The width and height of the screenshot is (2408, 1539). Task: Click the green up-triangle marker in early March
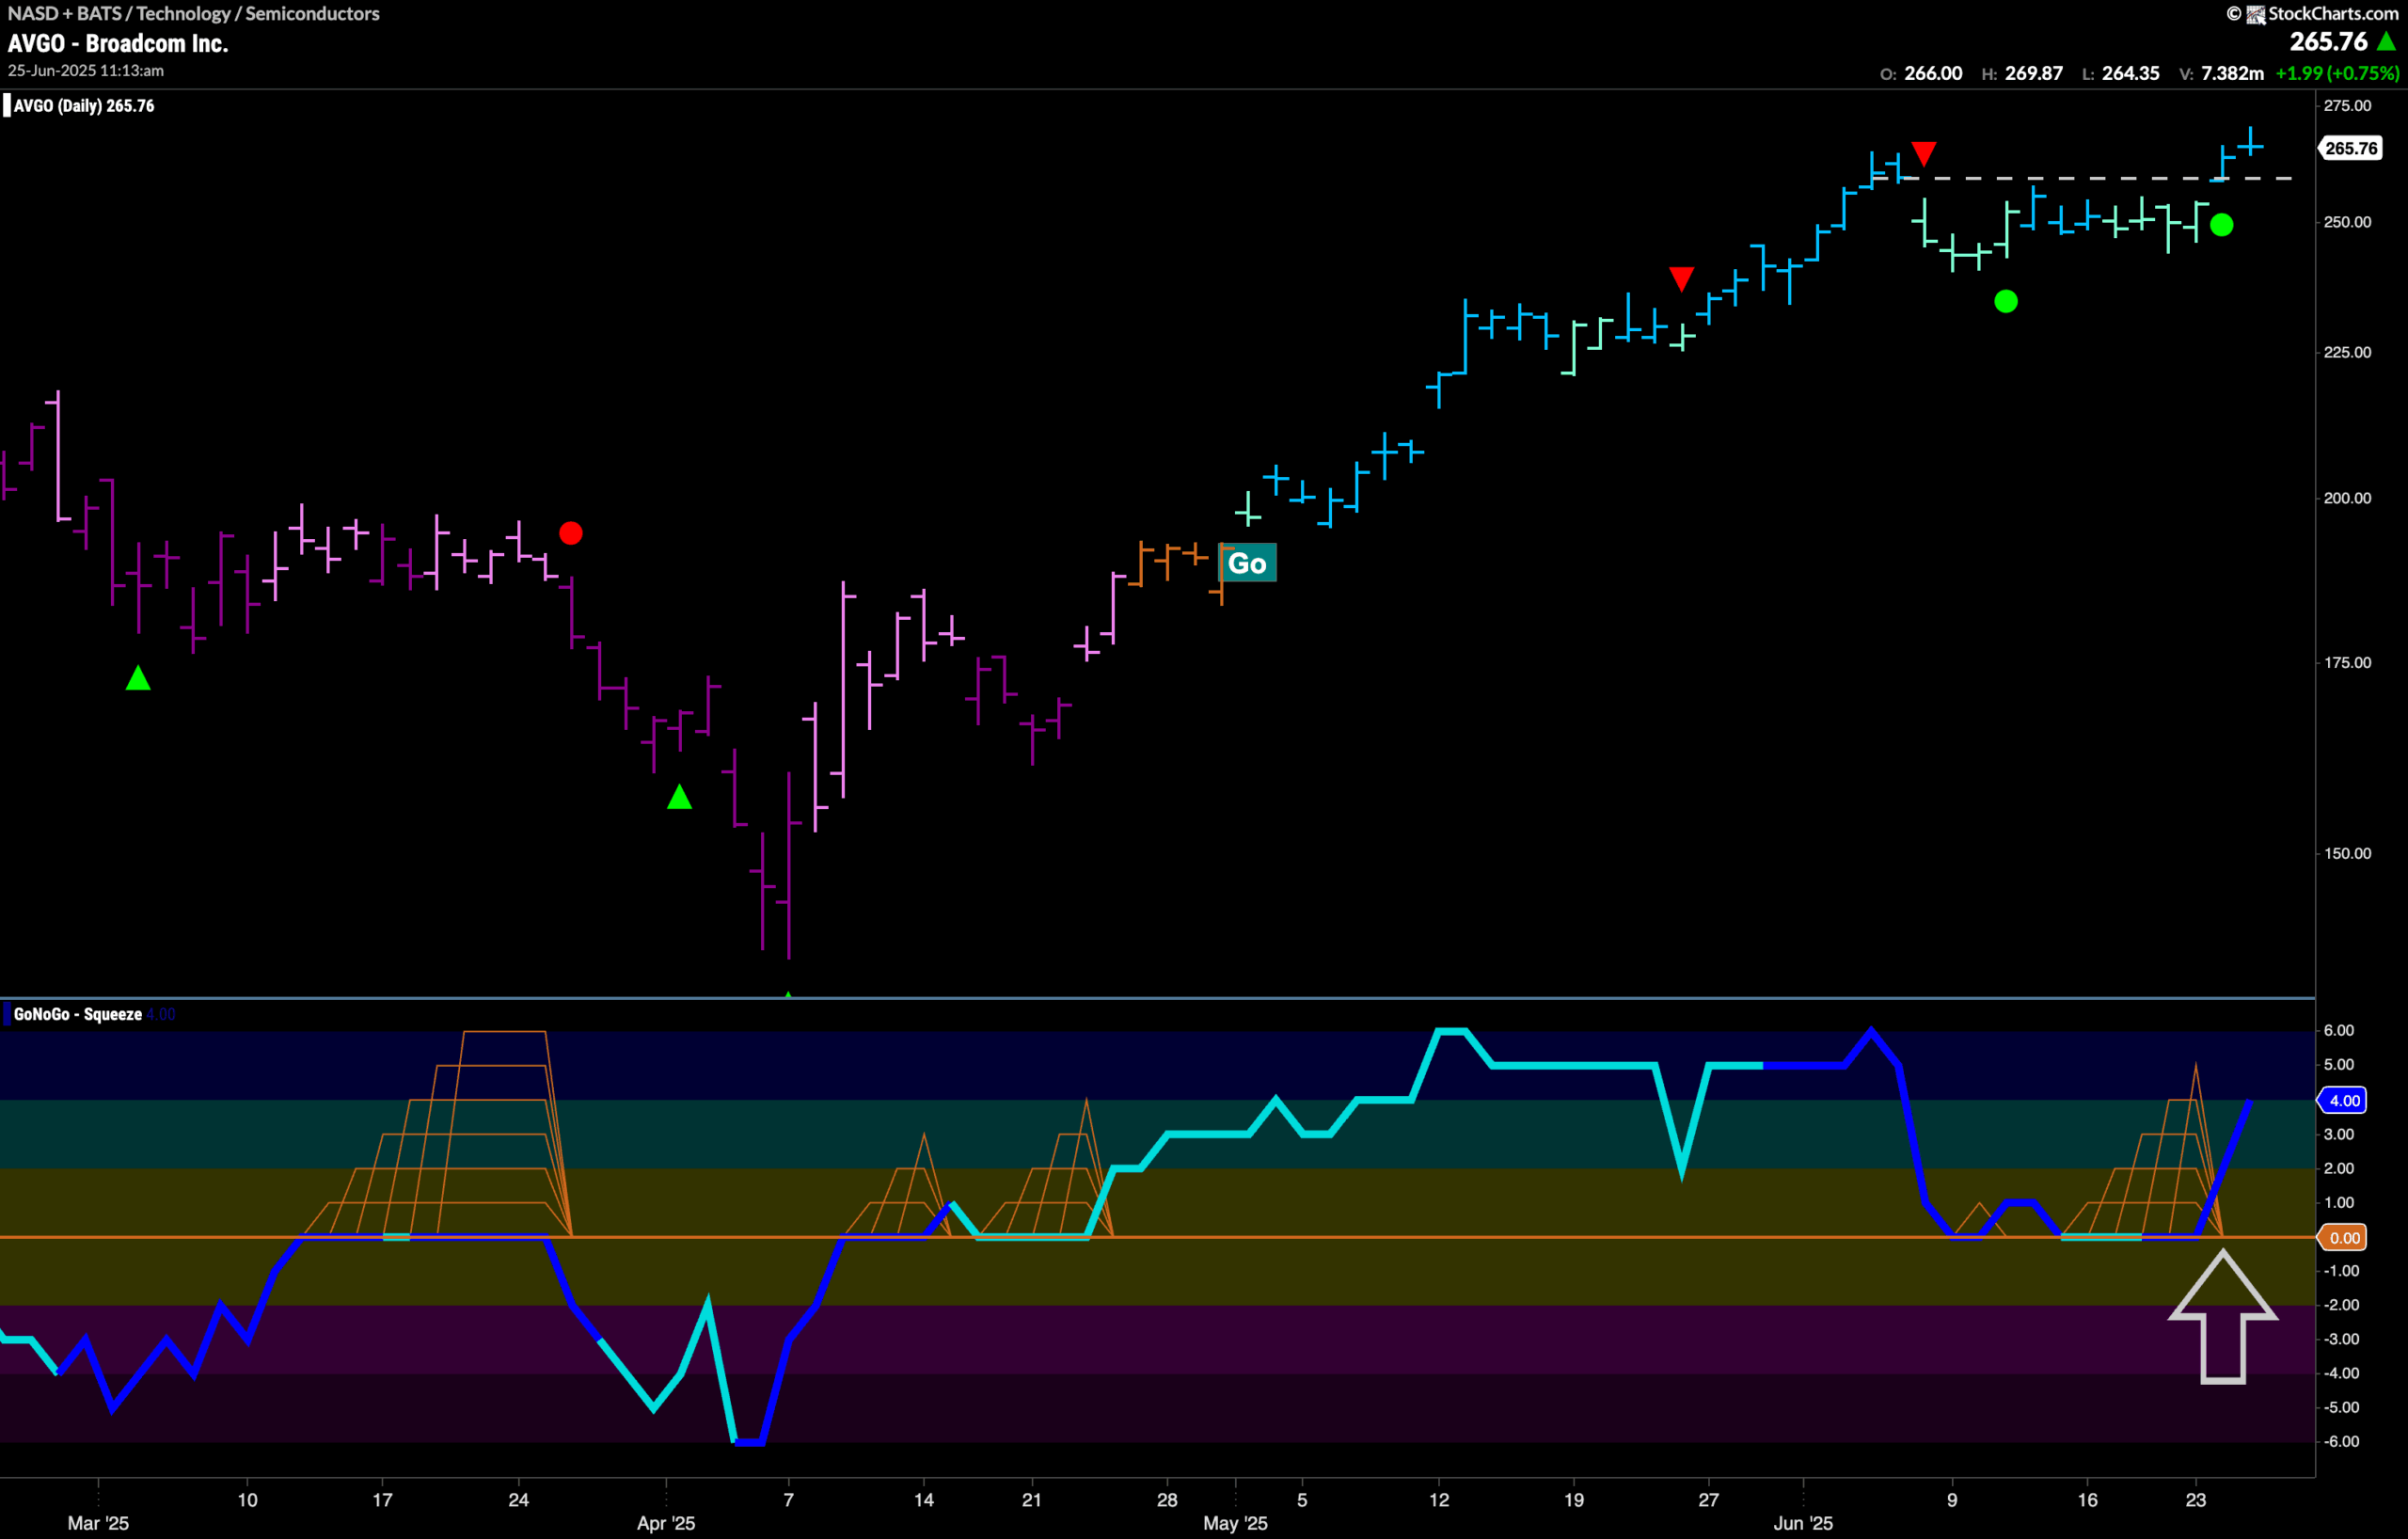coord(138,678)
